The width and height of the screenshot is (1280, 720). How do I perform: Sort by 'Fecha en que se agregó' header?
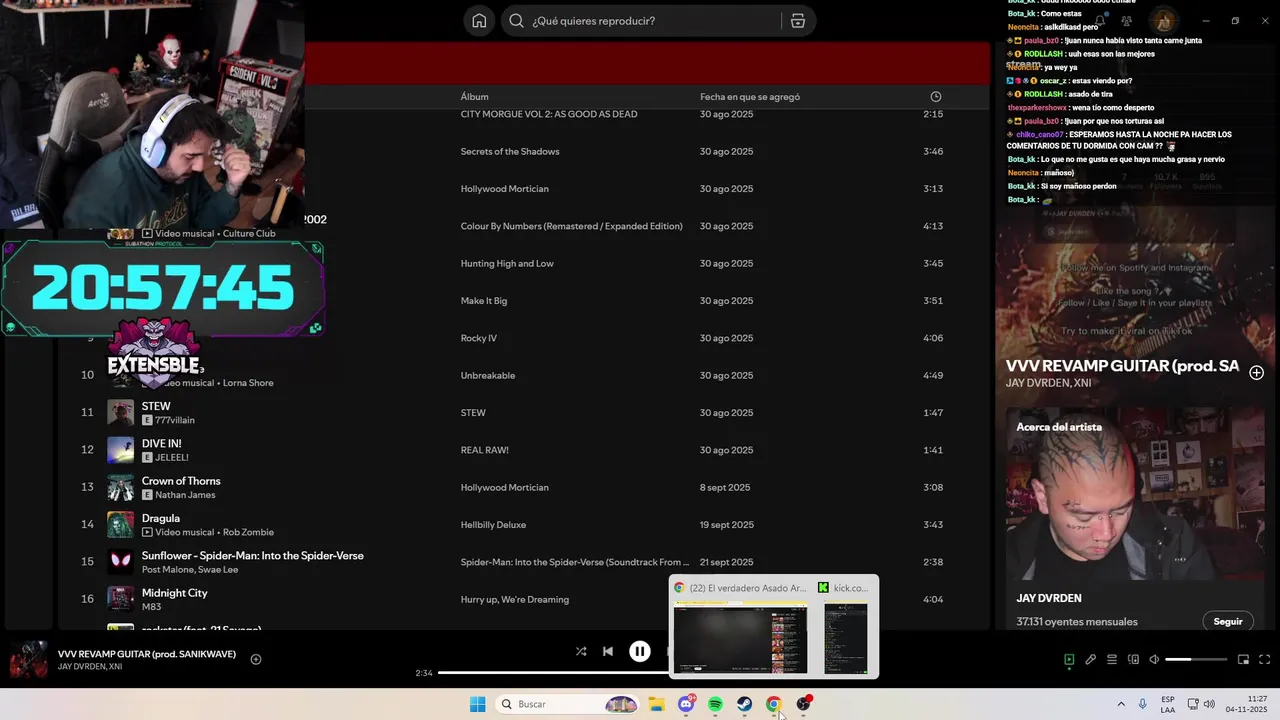750,97
